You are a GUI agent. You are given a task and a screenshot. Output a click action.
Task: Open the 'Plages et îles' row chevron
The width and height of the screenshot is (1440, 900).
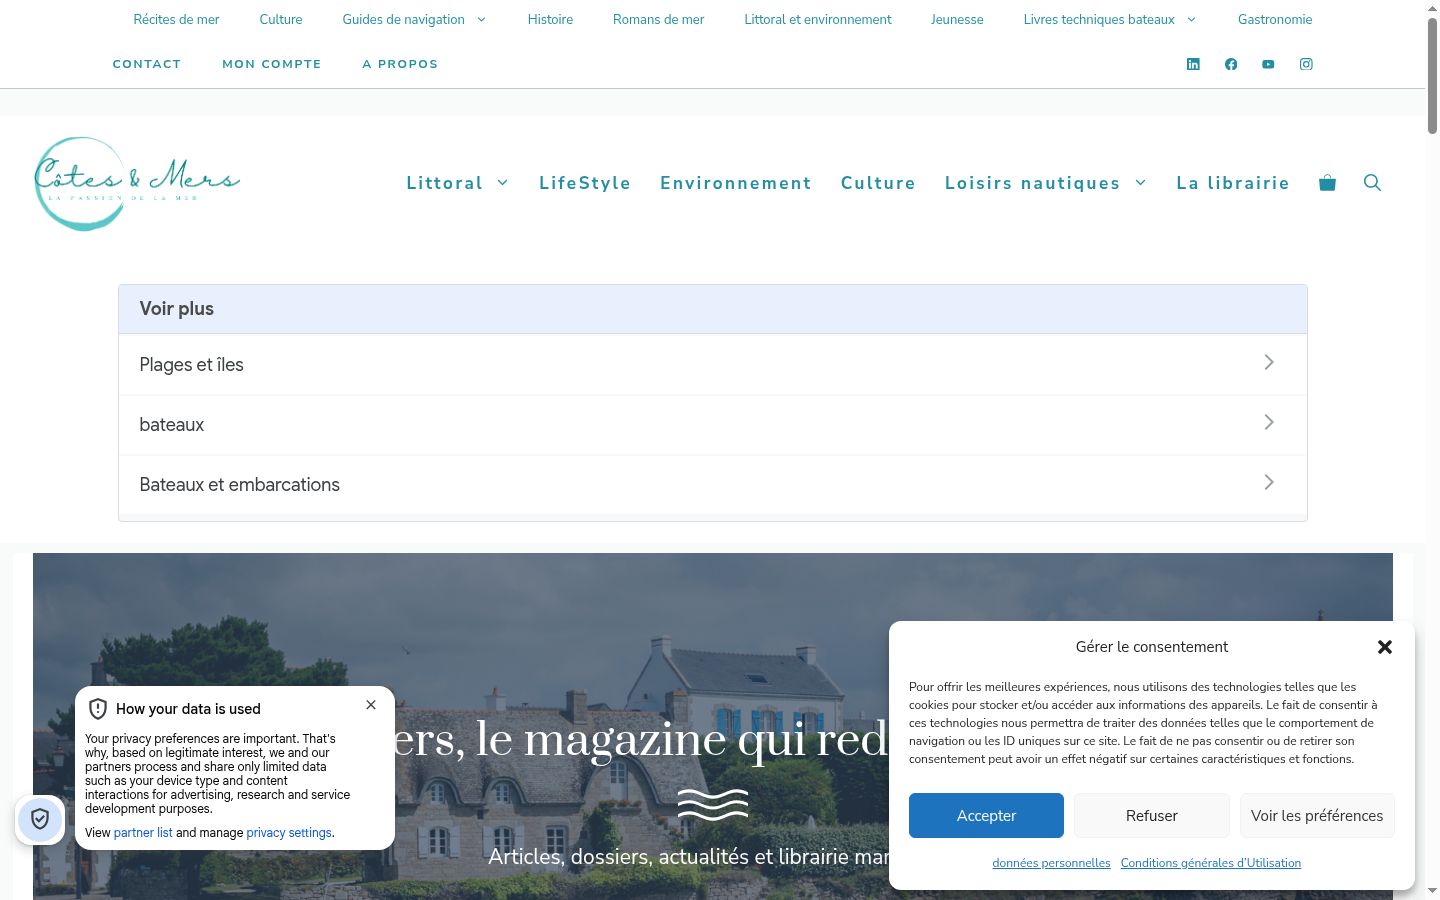click(1268, 362)
